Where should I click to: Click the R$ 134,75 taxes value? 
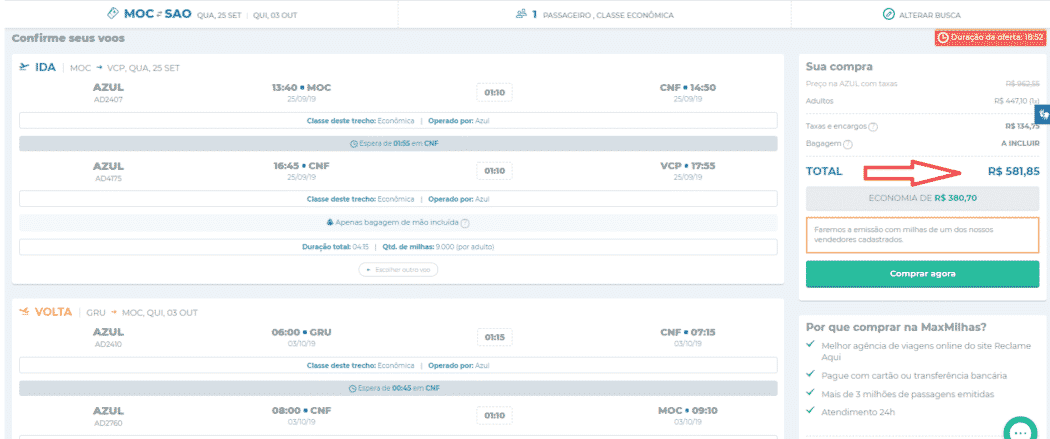point(1023,126)
